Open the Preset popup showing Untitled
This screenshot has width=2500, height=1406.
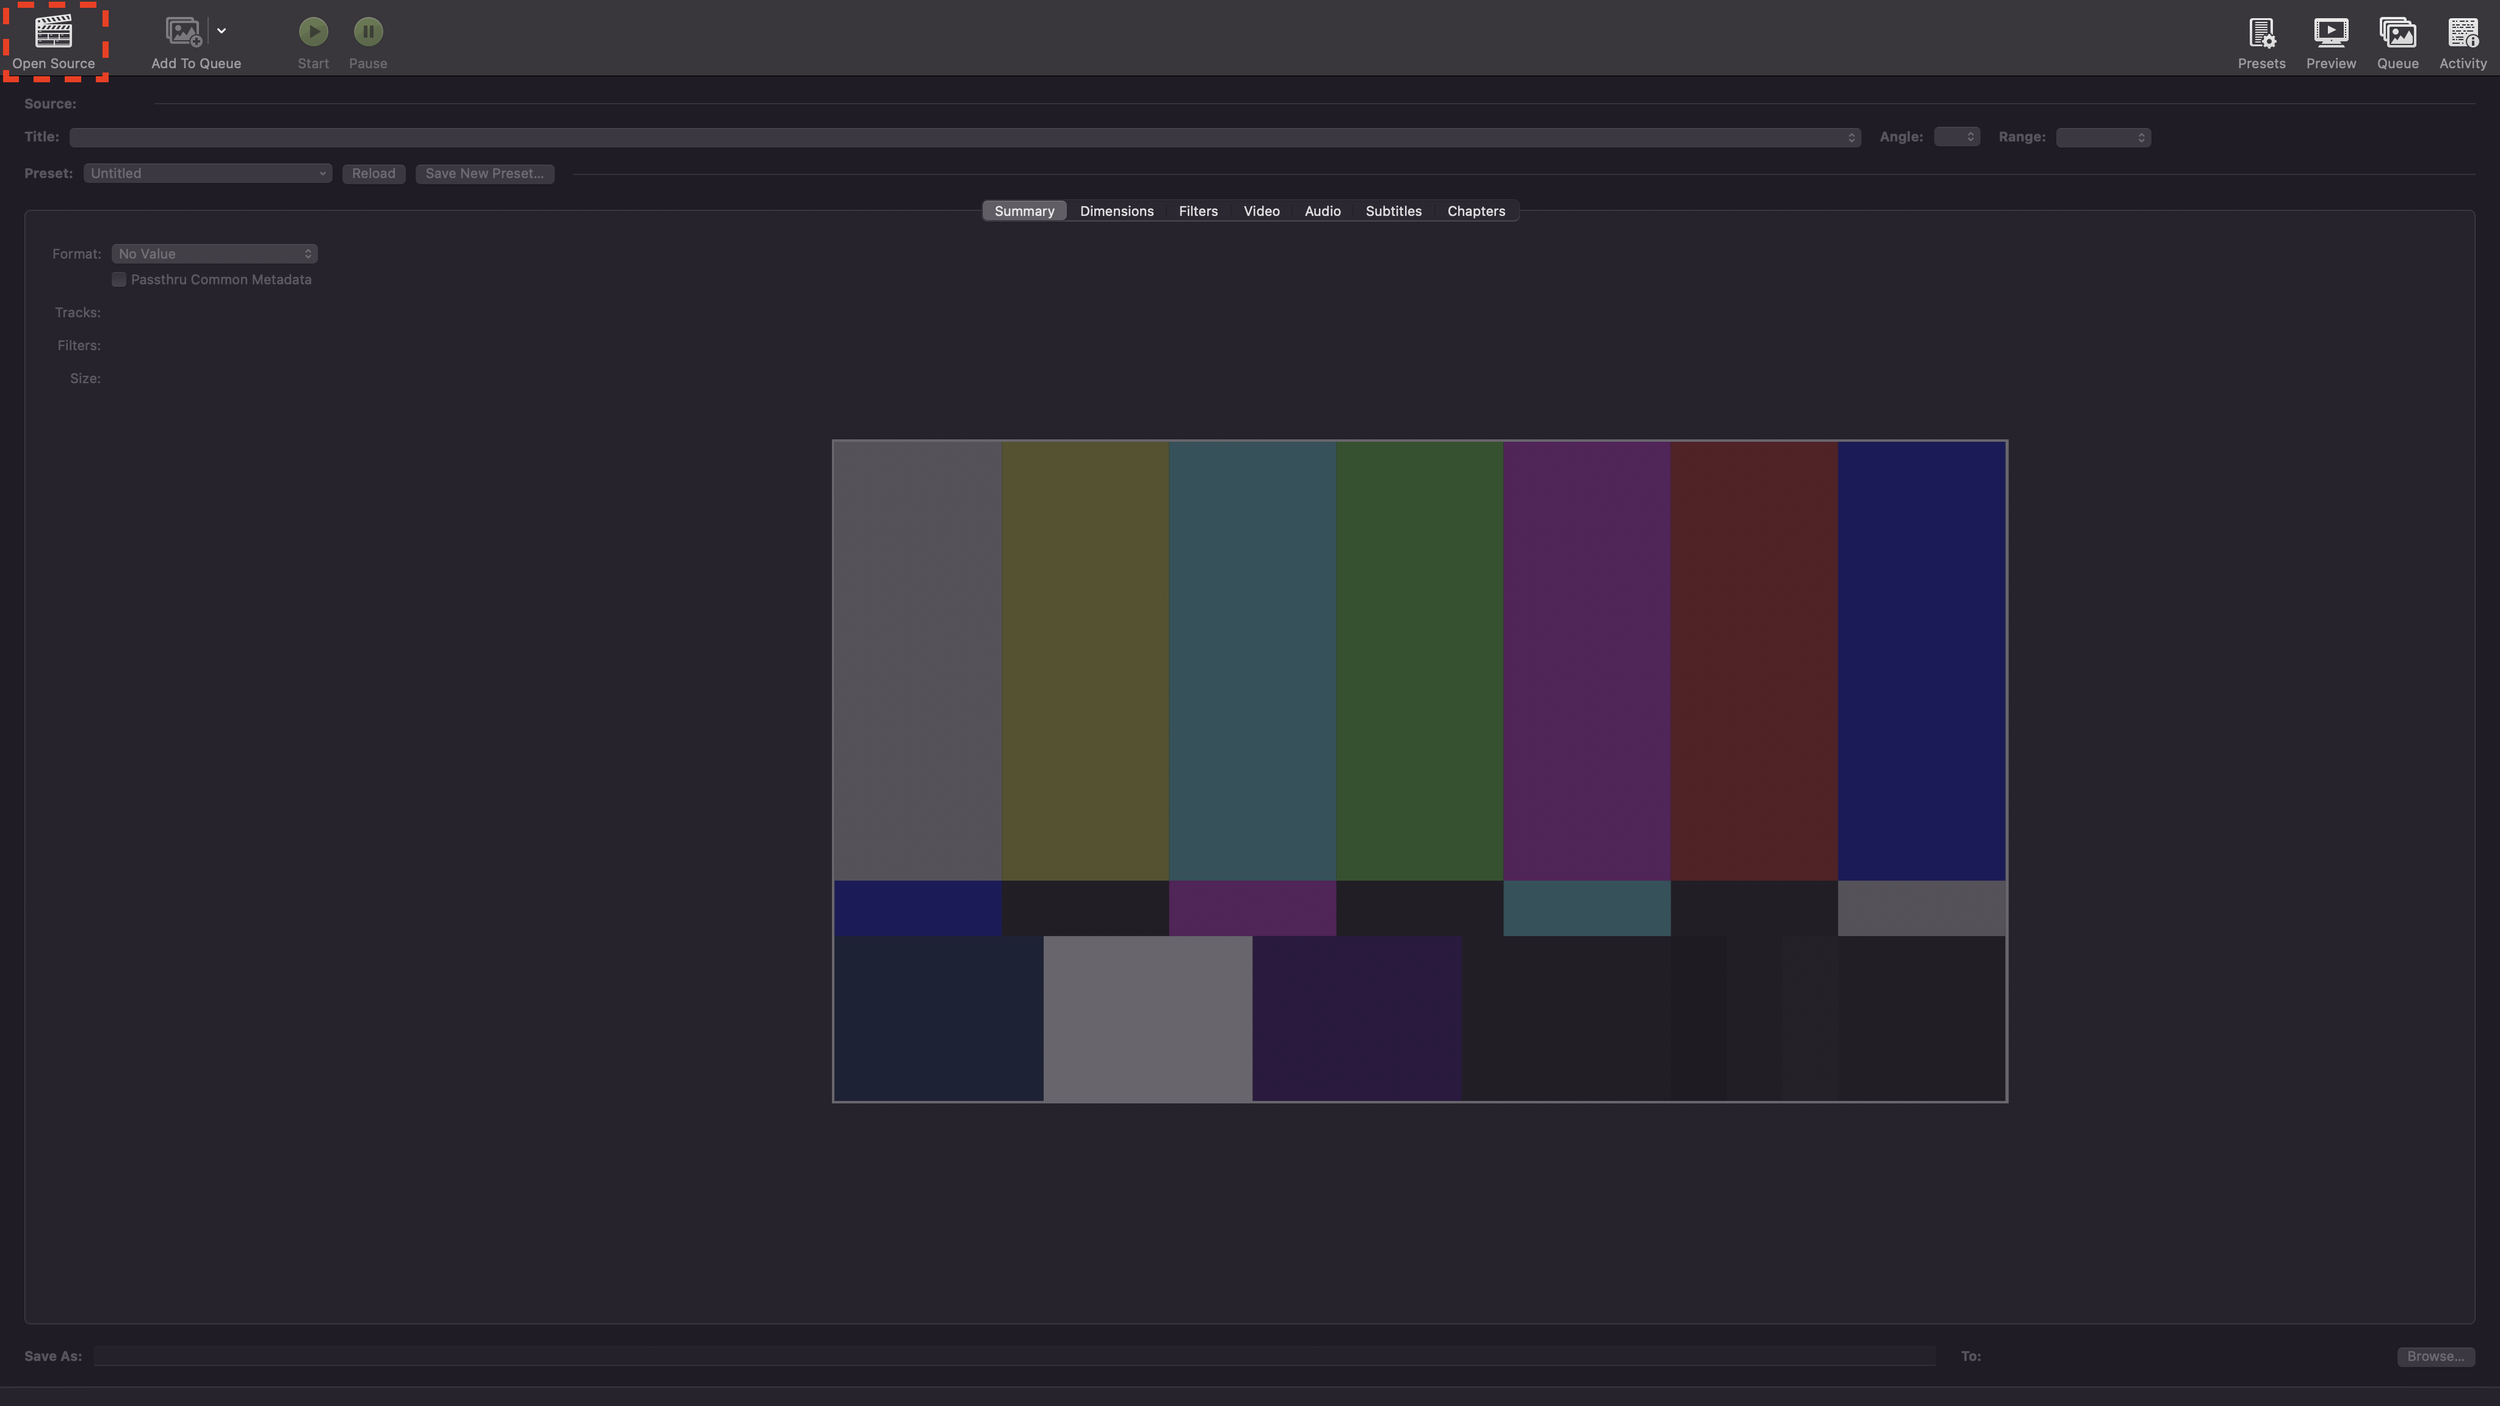tap(208, 173)
